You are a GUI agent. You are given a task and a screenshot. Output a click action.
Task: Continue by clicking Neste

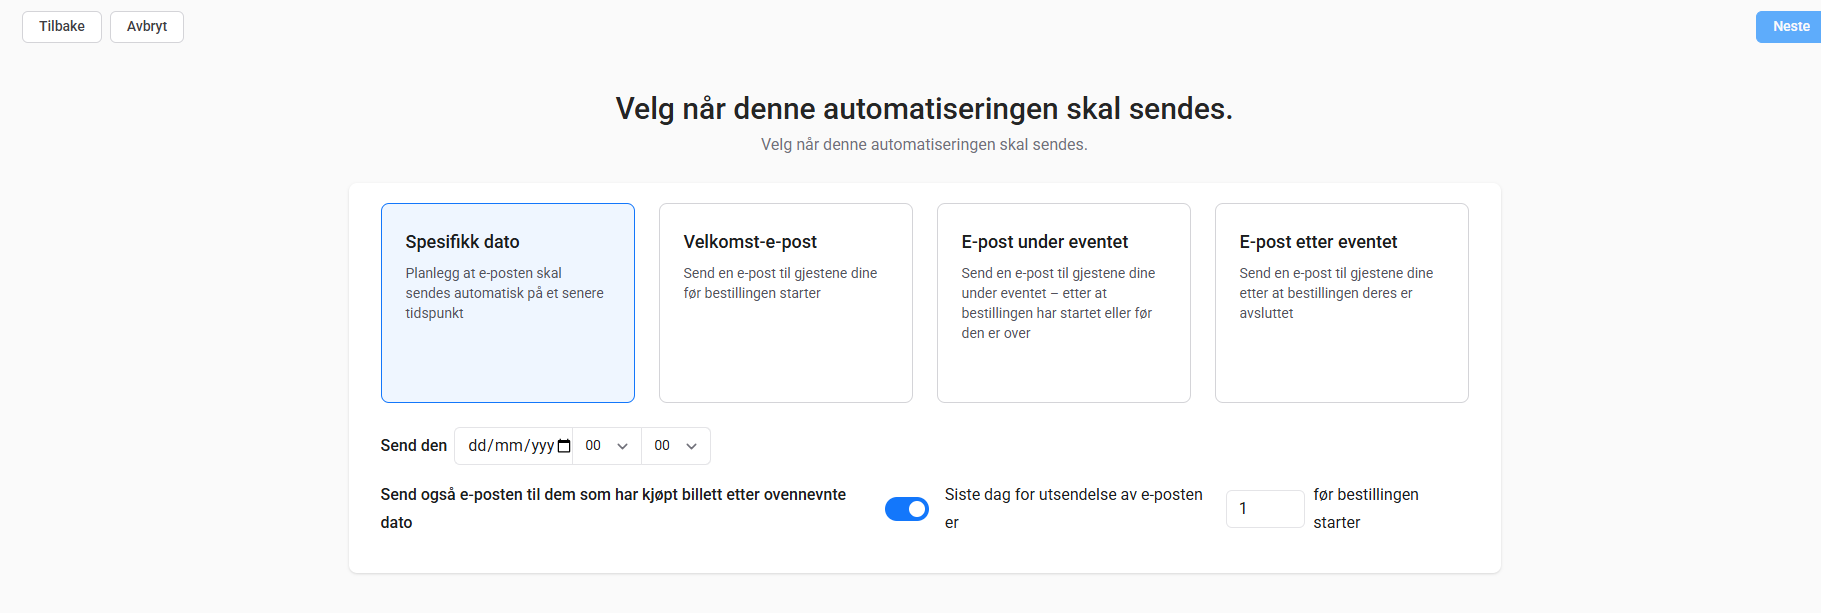[1789, 27]
